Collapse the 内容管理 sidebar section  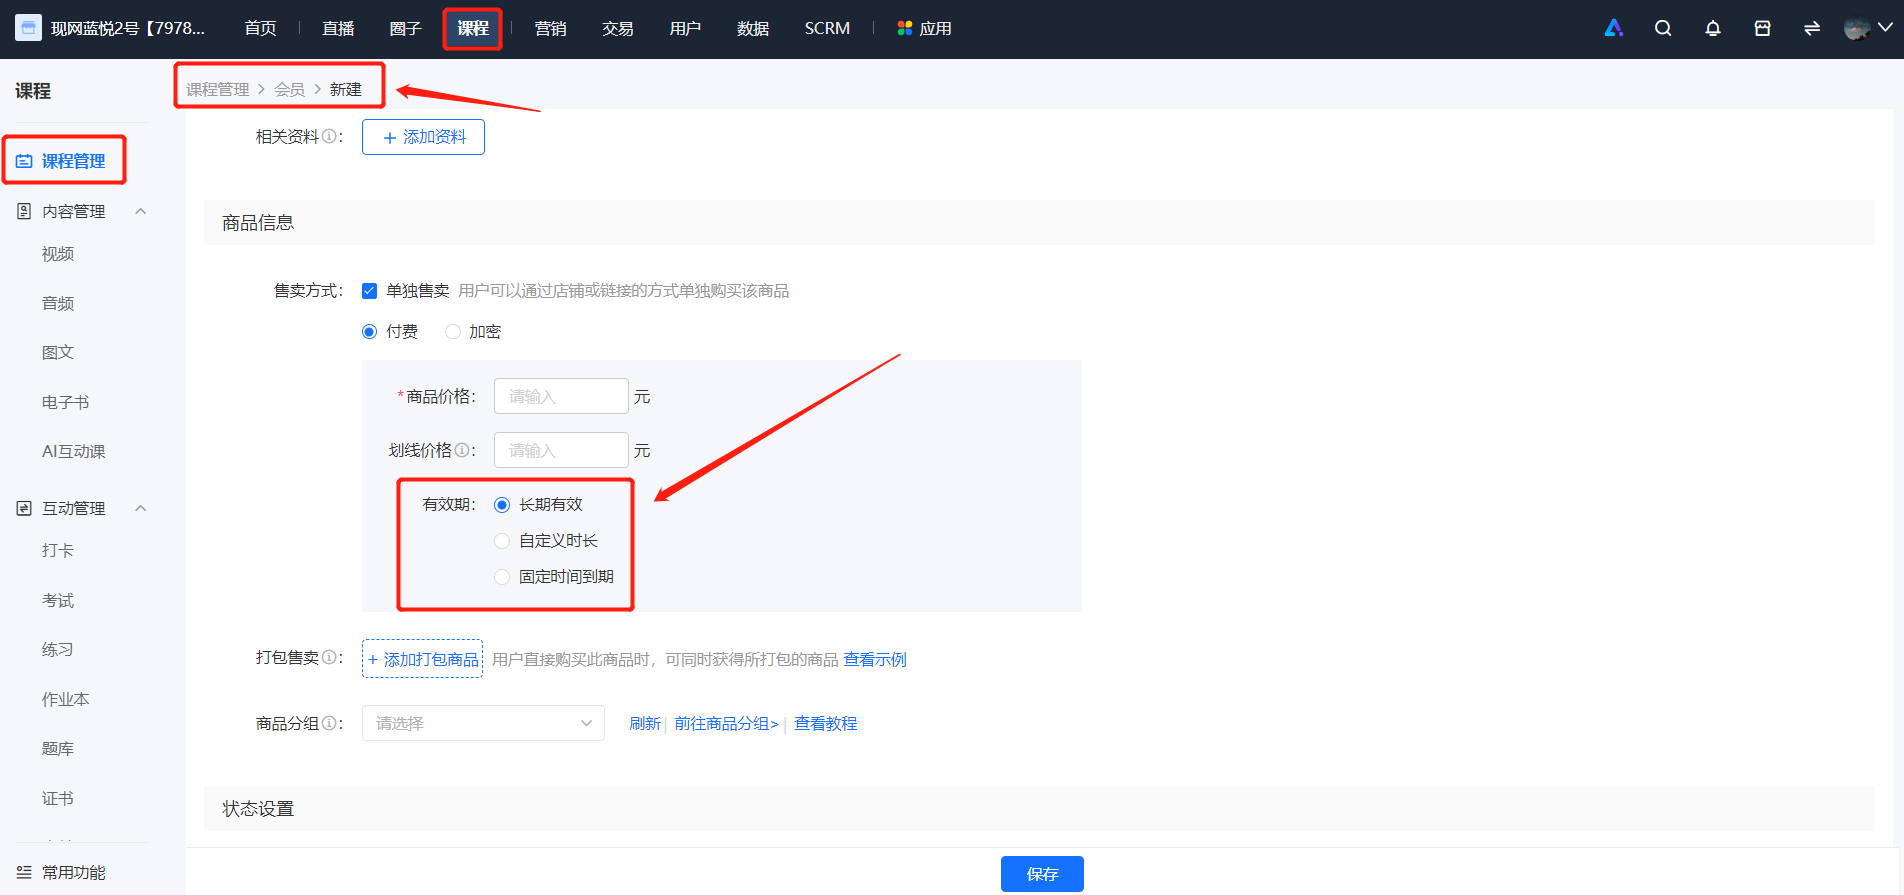click(141, 211)
